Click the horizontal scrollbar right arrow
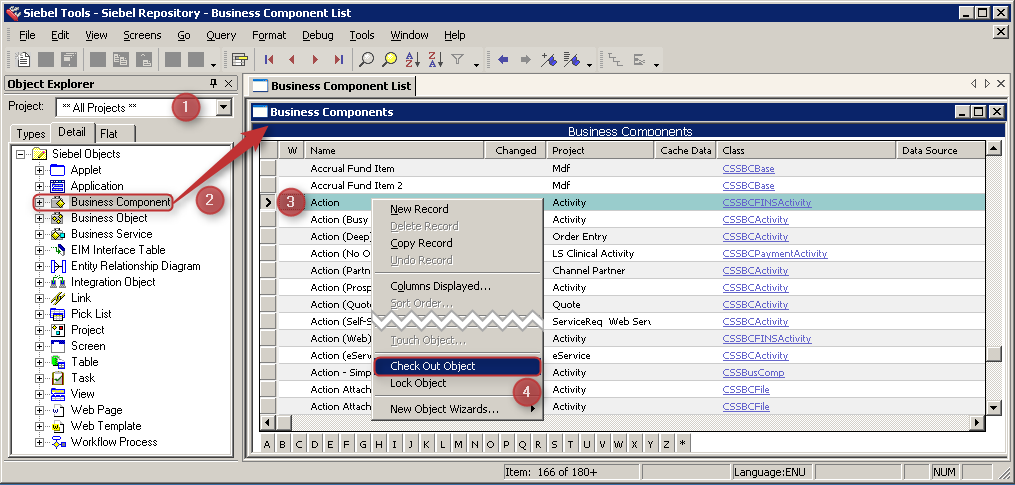 point(977,422)
